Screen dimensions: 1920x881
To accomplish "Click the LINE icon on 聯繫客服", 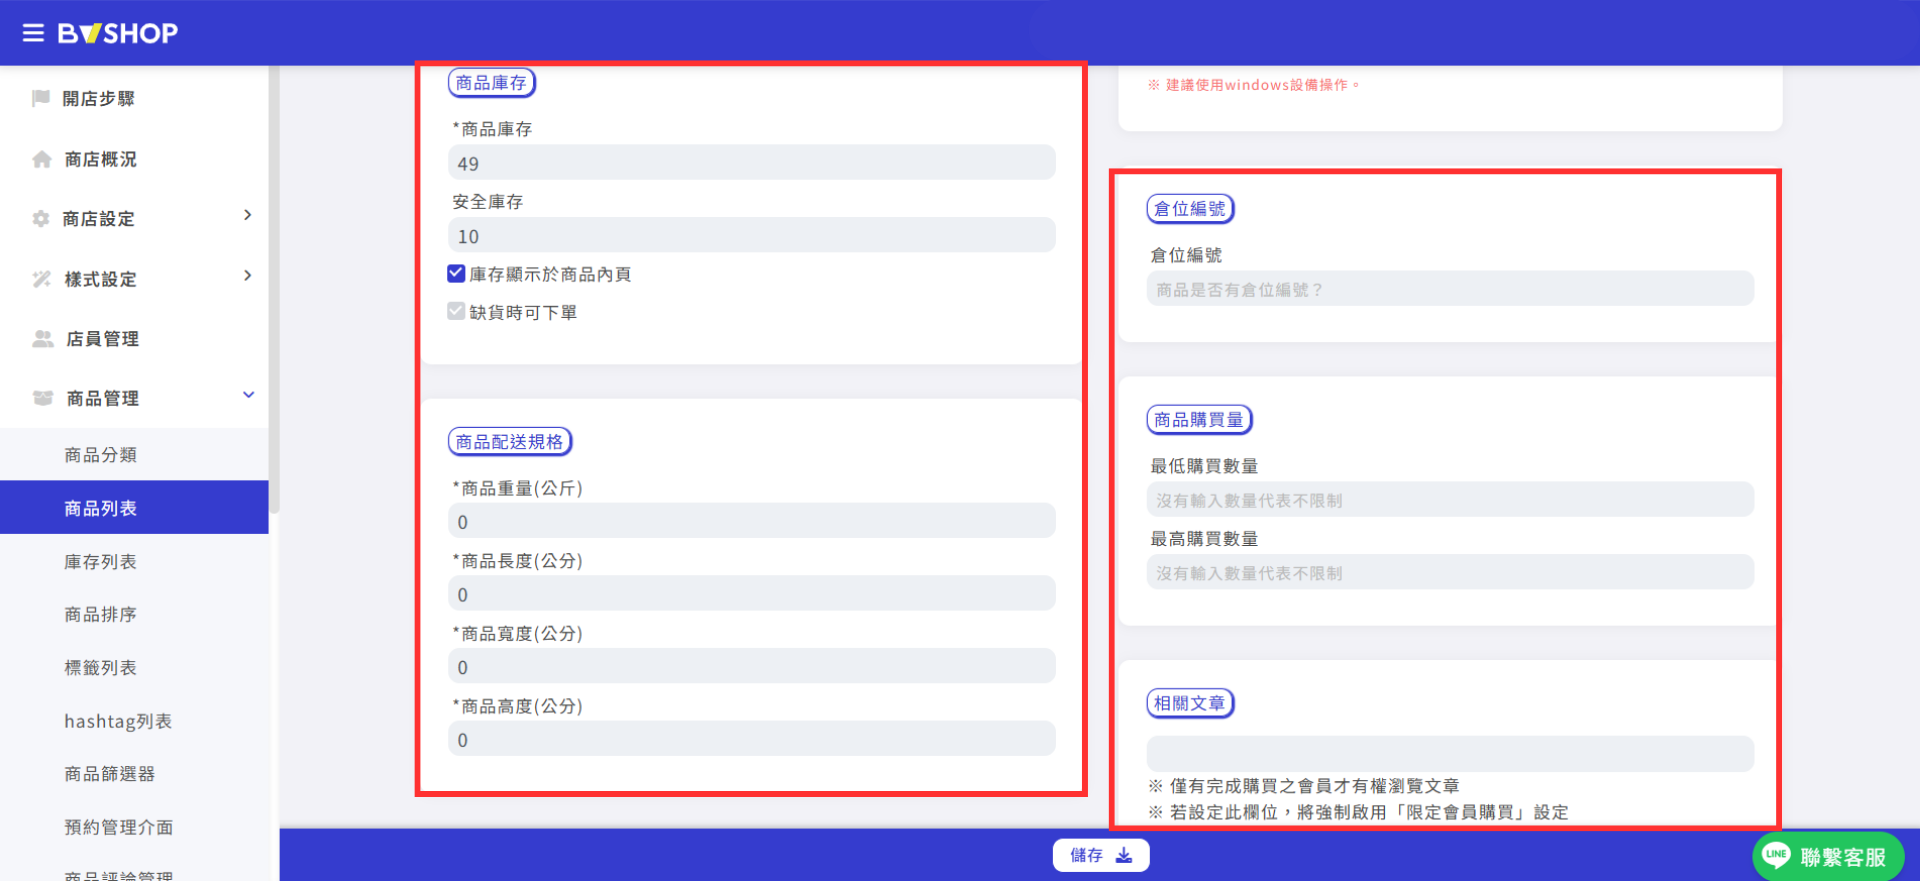I will pyautogui.click(x=1776, y=855).
